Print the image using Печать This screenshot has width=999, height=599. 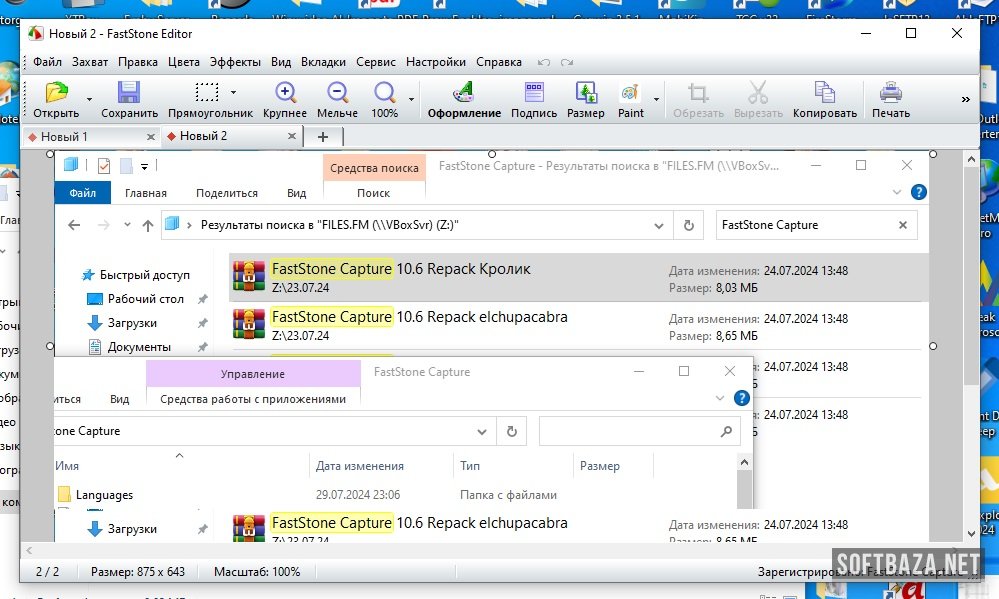tap(890, 94)
